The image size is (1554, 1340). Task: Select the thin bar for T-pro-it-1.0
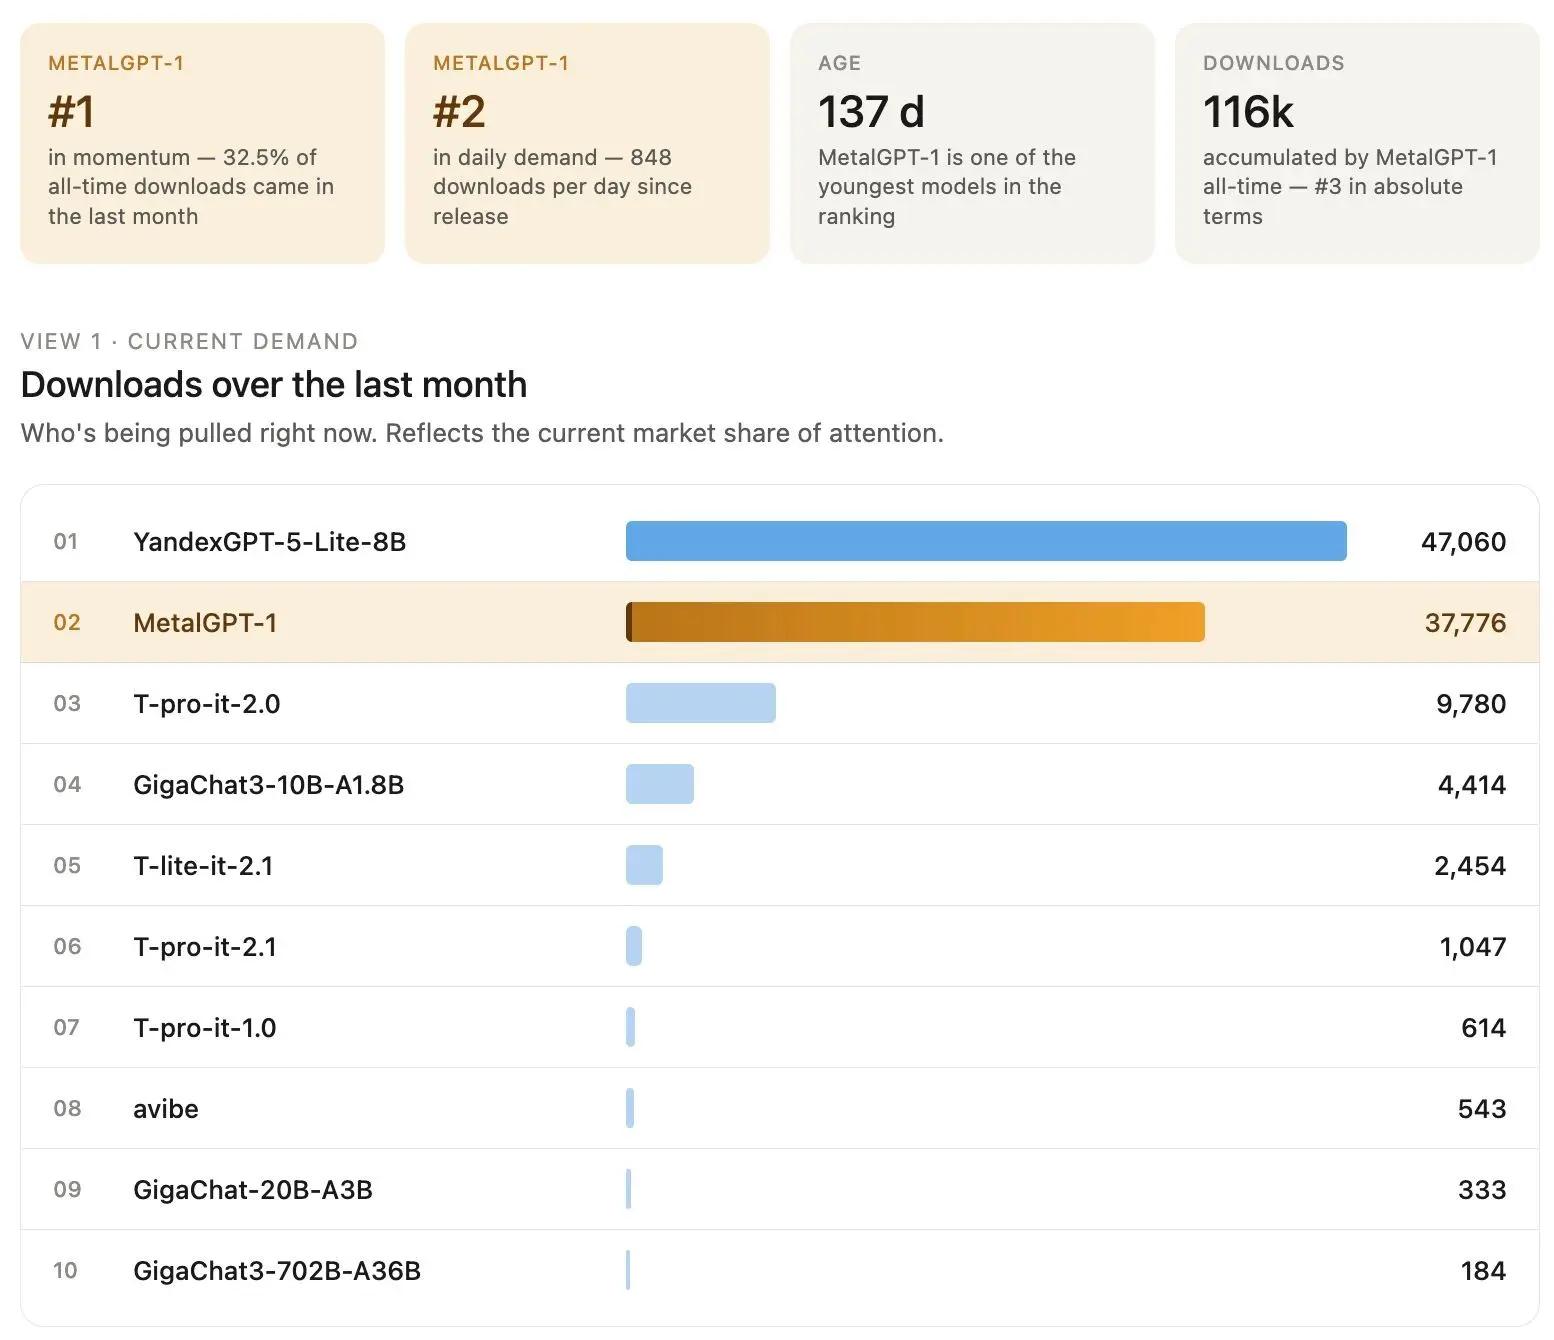pos(630,1027)
